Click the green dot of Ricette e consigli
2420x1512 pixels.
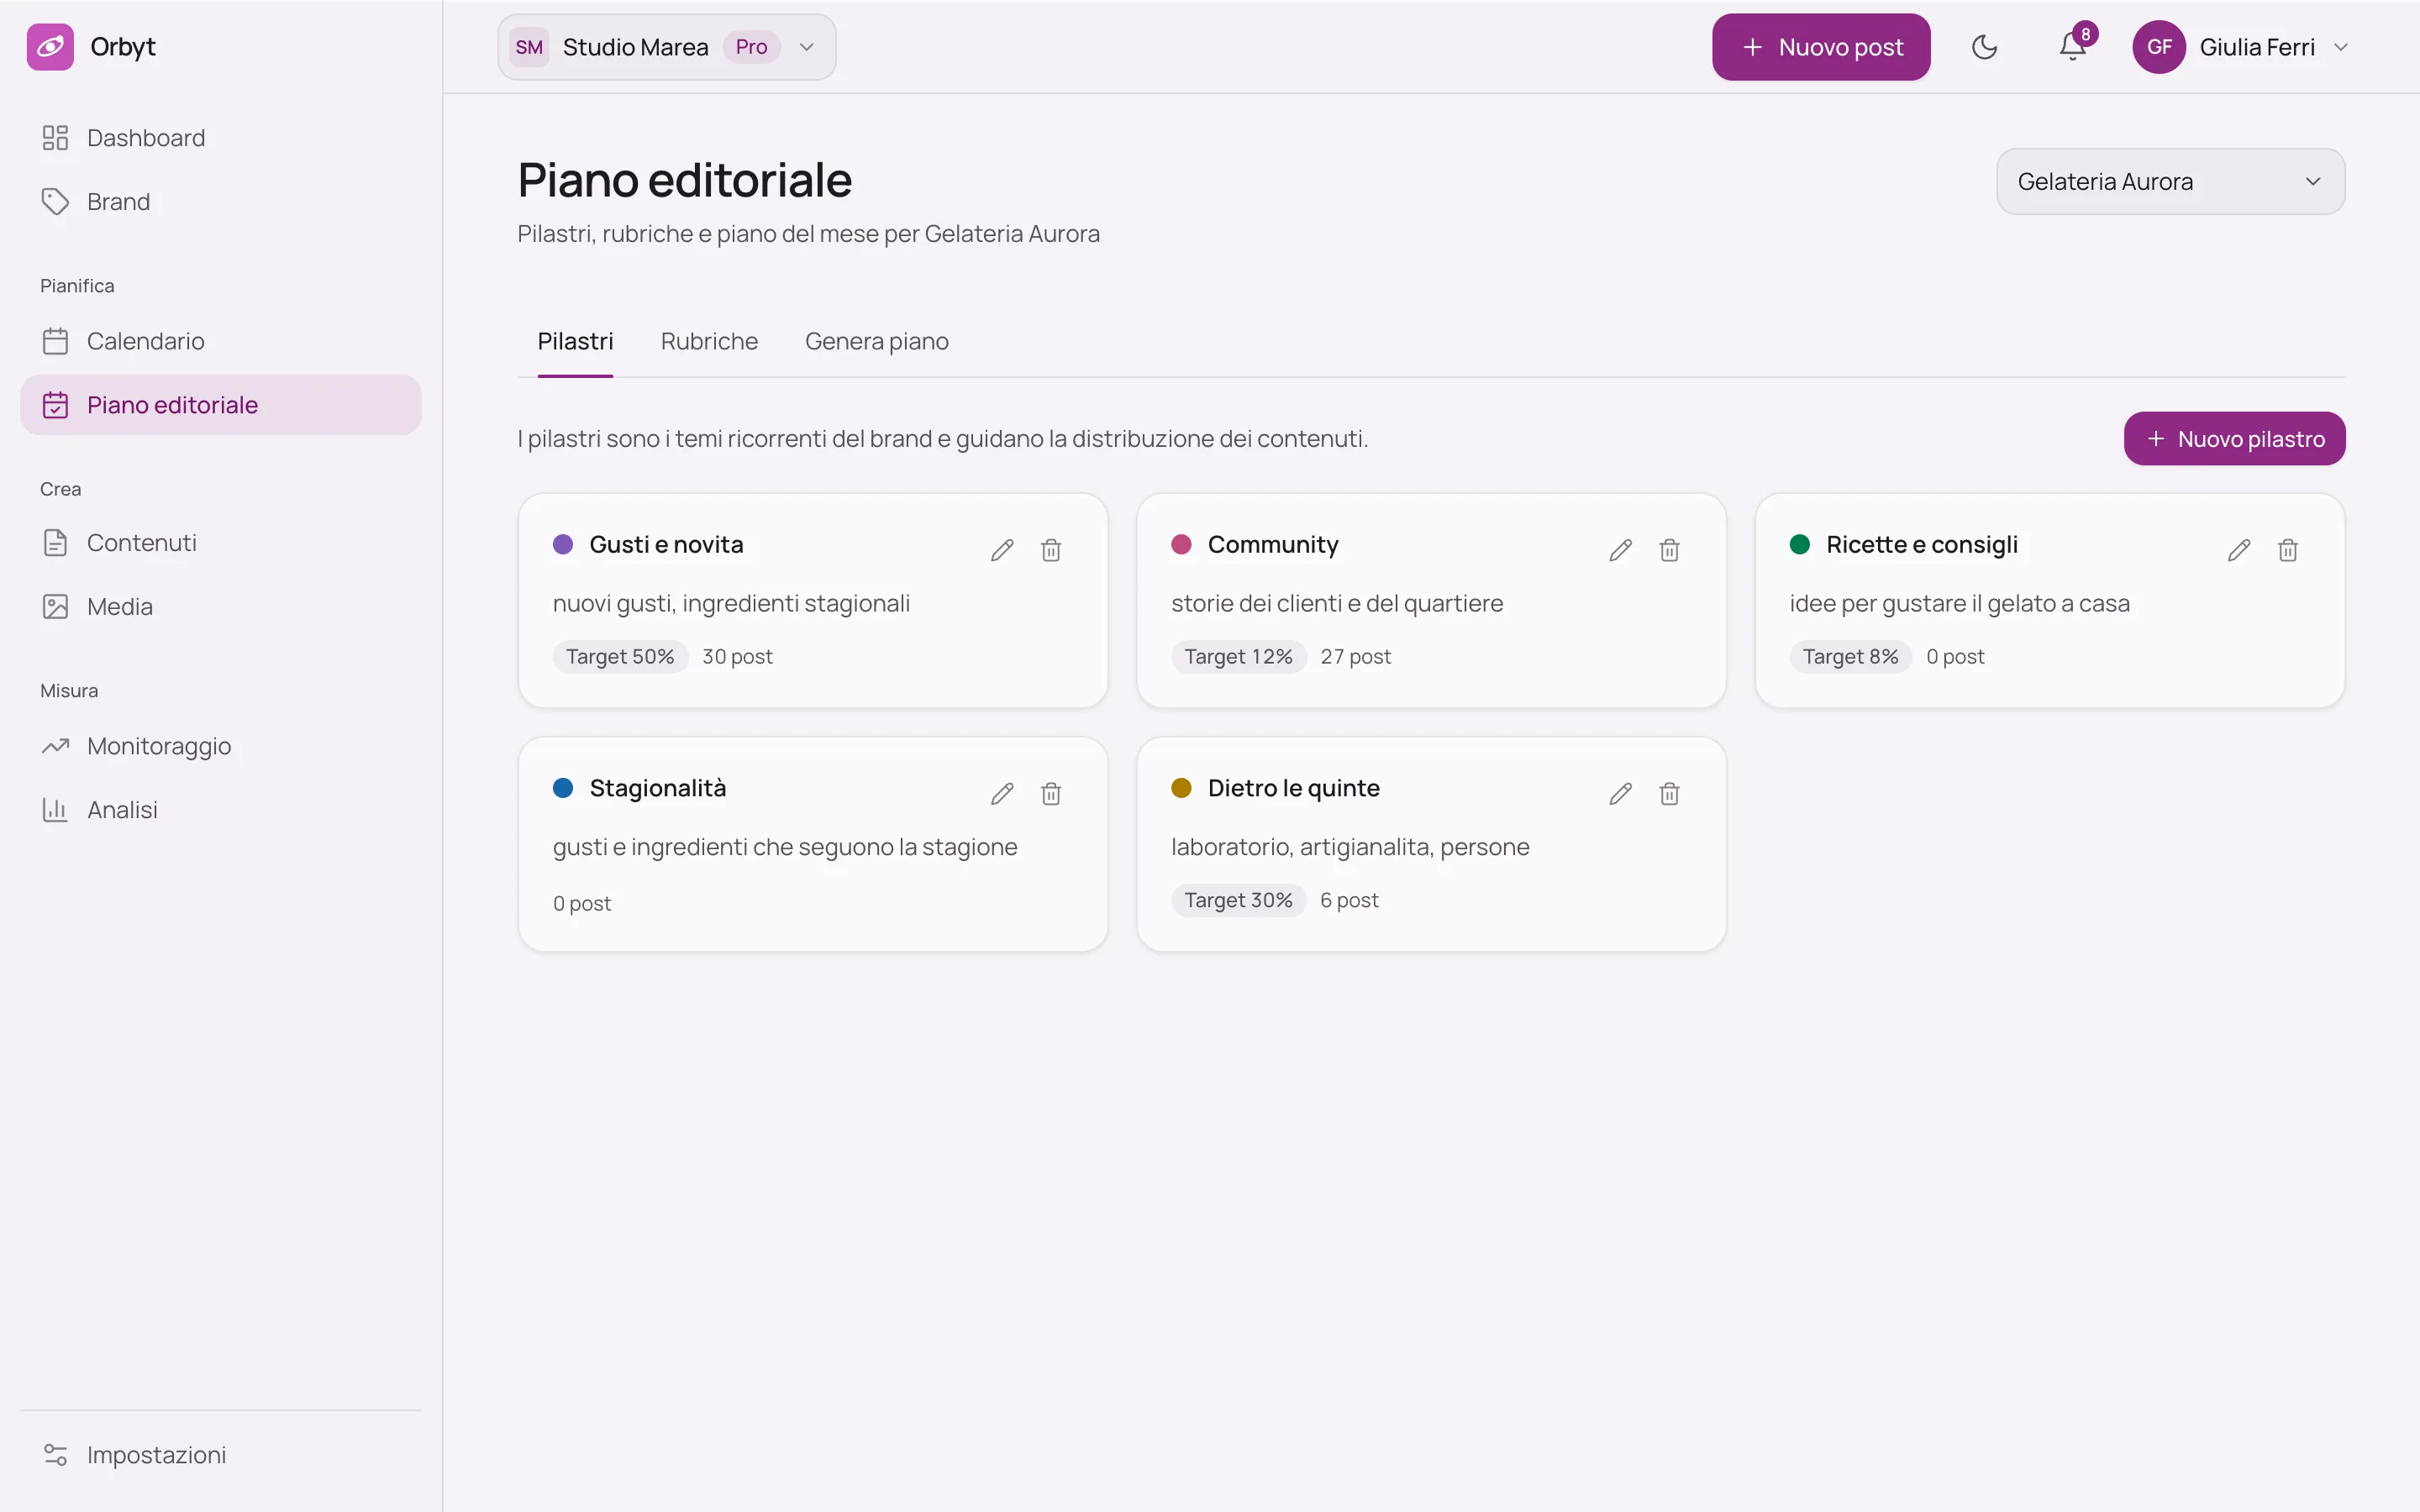pos(1799,544)
